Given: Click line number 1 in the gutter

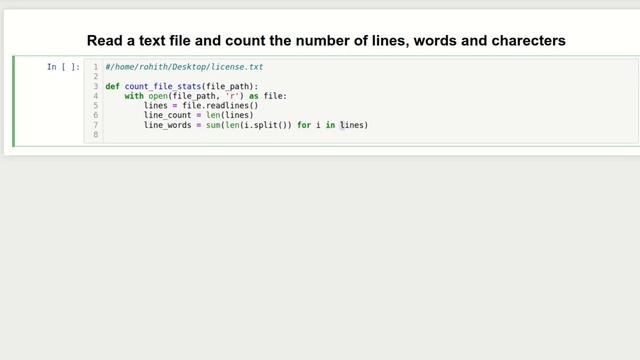Looking at the screenshot, I should (x=96, y=67).
